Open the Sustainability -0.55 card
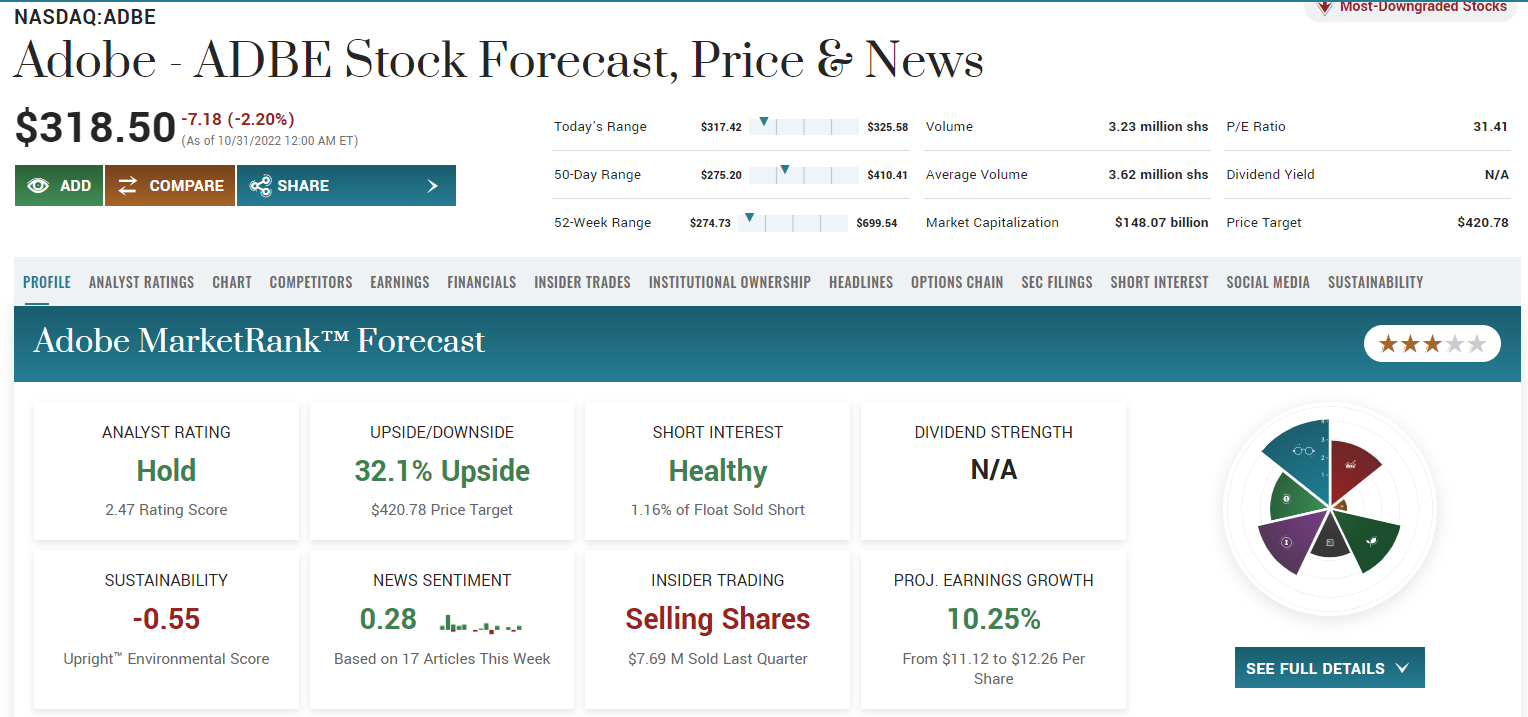1528x717 pixels. 166,629
